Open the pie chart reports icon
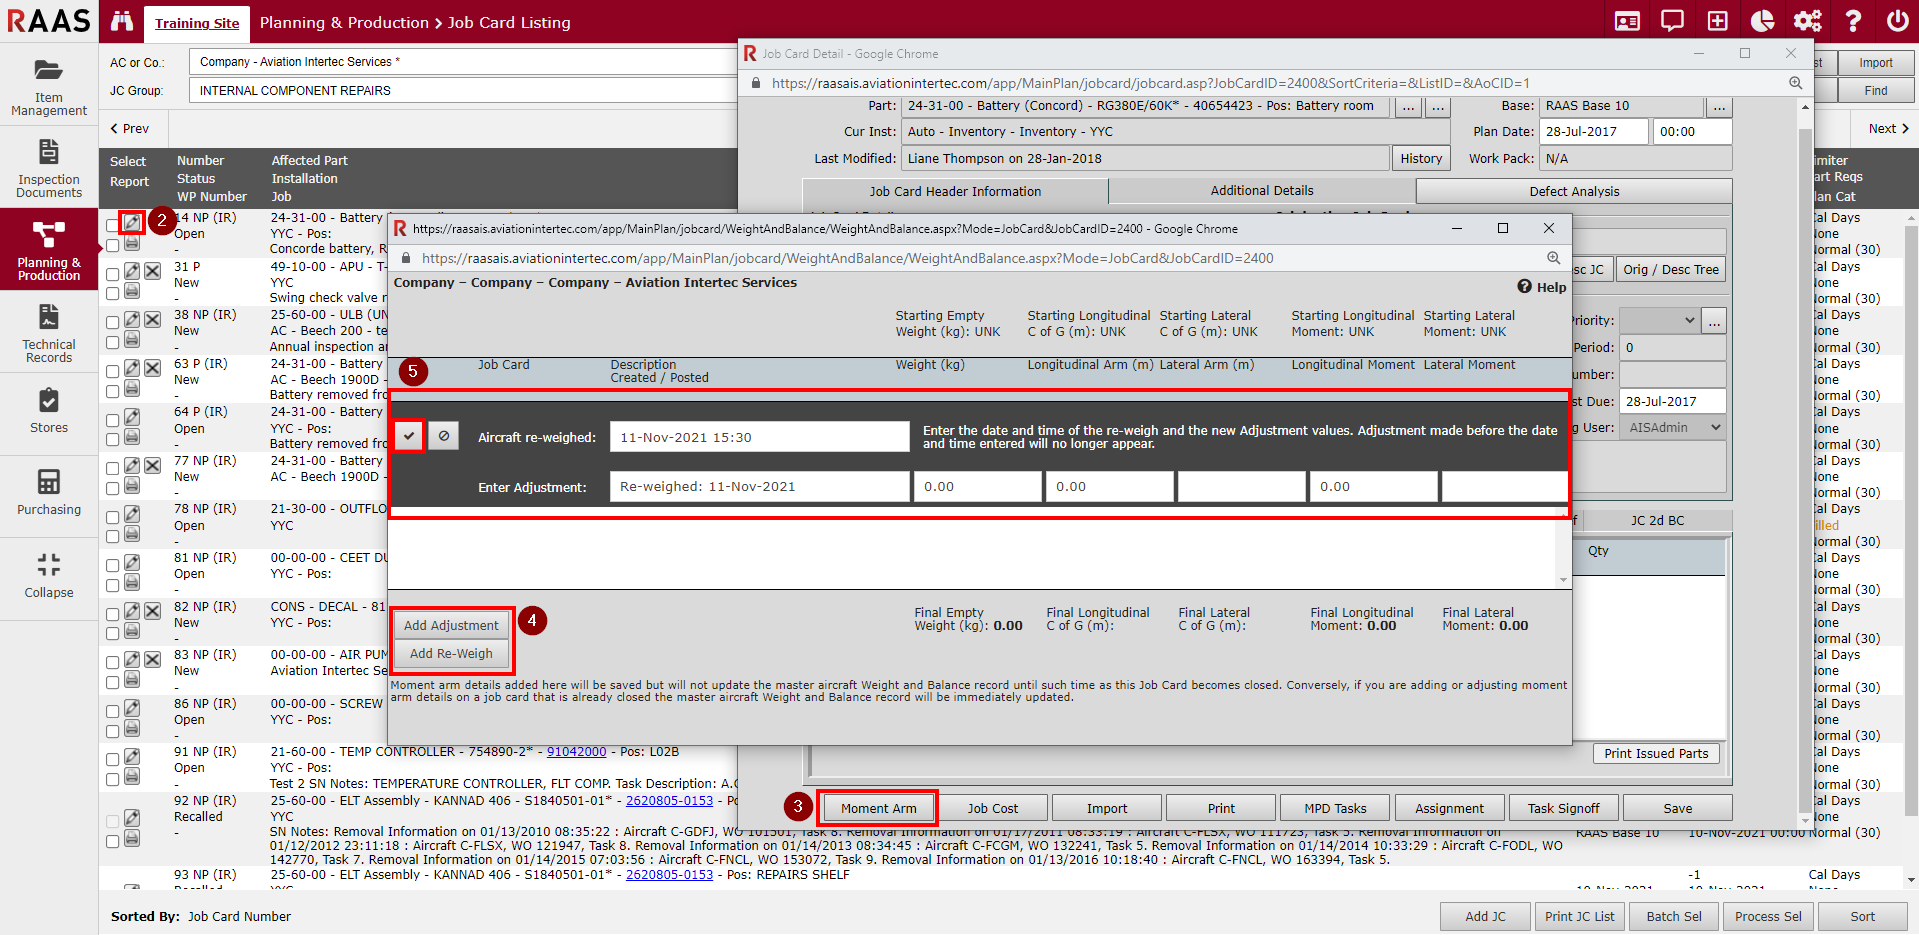This screenshot has width=1919, height=935. (x=1762, y=21)
